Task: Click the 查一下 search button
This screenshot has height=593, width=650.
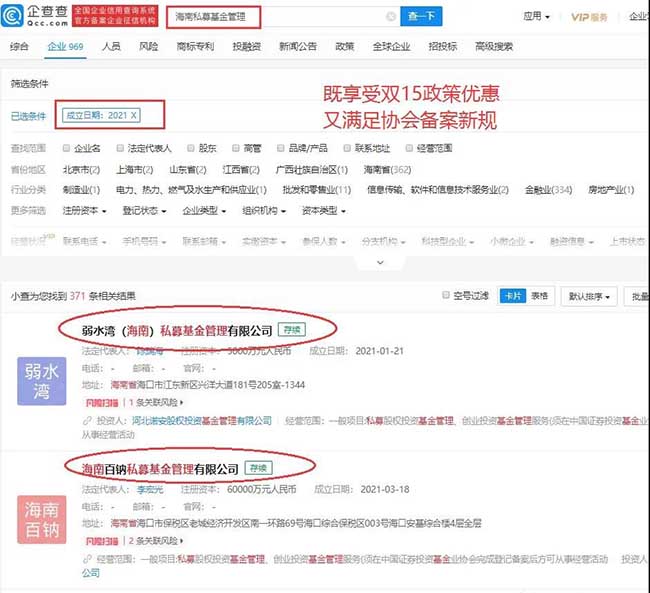Action: tap(421, 17)
